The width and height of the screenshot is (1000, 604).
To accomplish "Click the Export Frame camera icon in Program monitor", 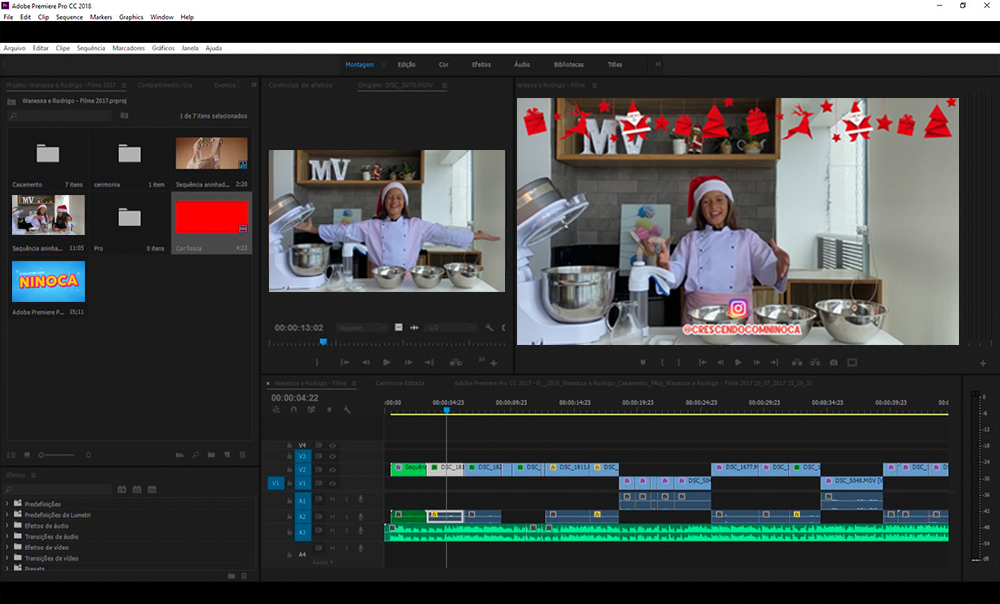I will [x=834, y=362].
